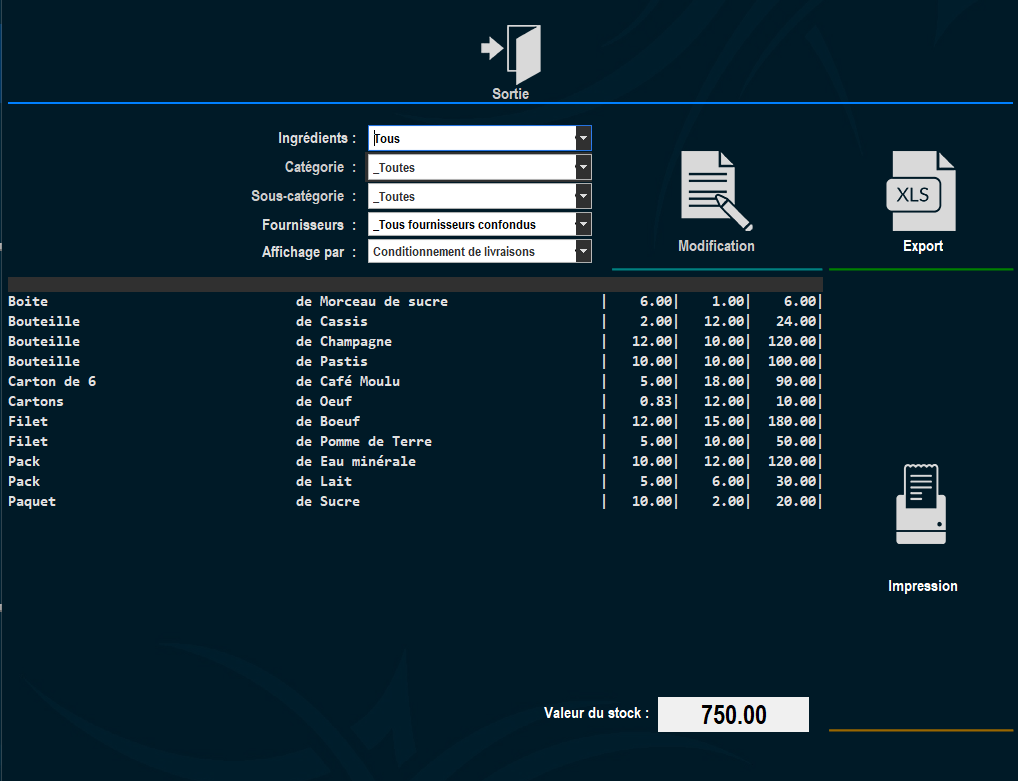Click the Valeur du stock : label
This screenshot has width=1018, height=781.
coord(596,713)
